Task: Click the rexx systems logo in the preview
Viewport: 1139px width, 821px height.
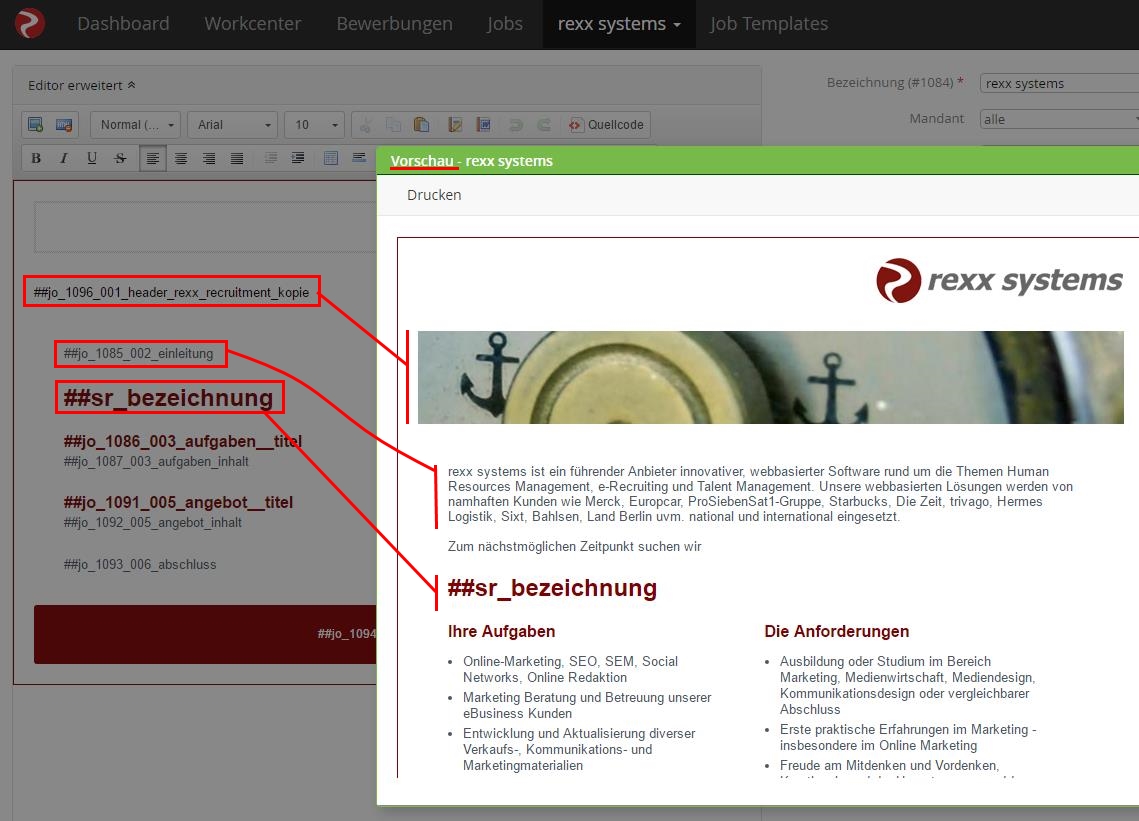Action: click(x=999, y=280)
